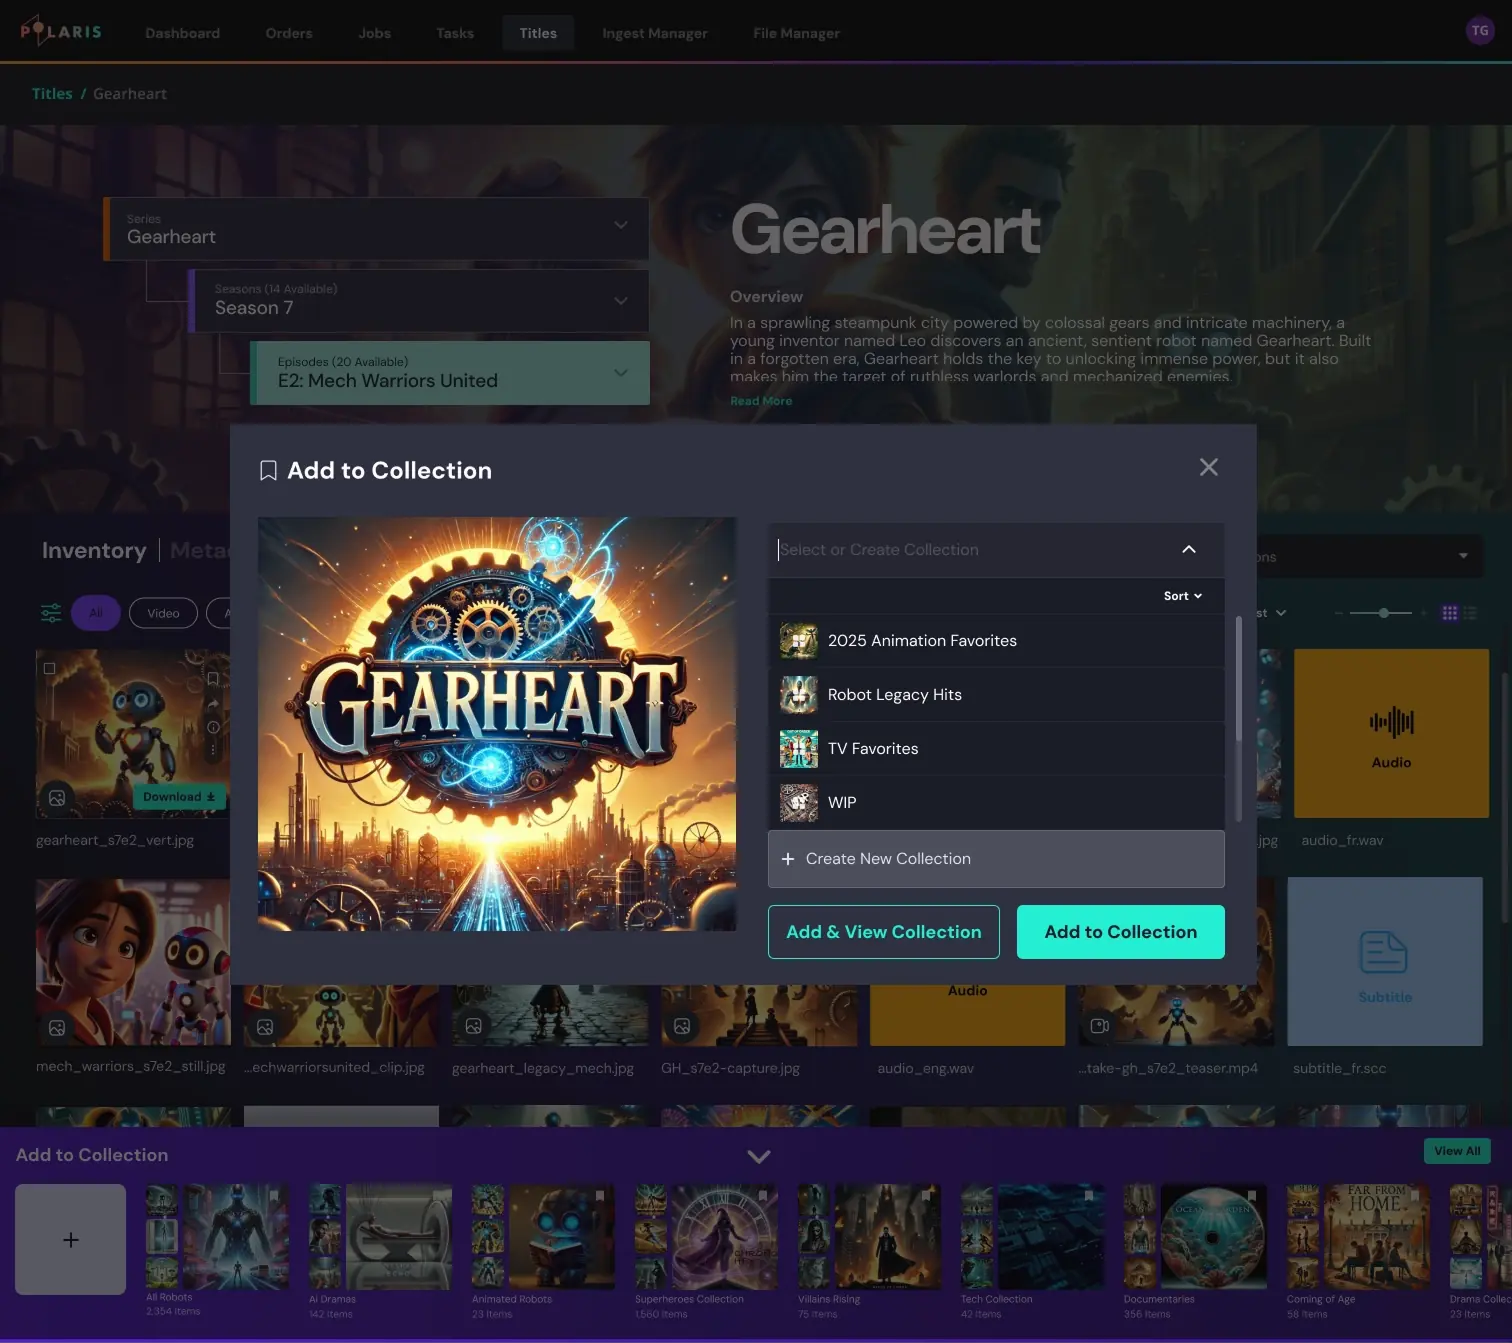Tick the checkbox on gearheart_s7e2_vert.jpg
The image size is (1512, 1343).
pyautogui.click(x=49, y=668)
